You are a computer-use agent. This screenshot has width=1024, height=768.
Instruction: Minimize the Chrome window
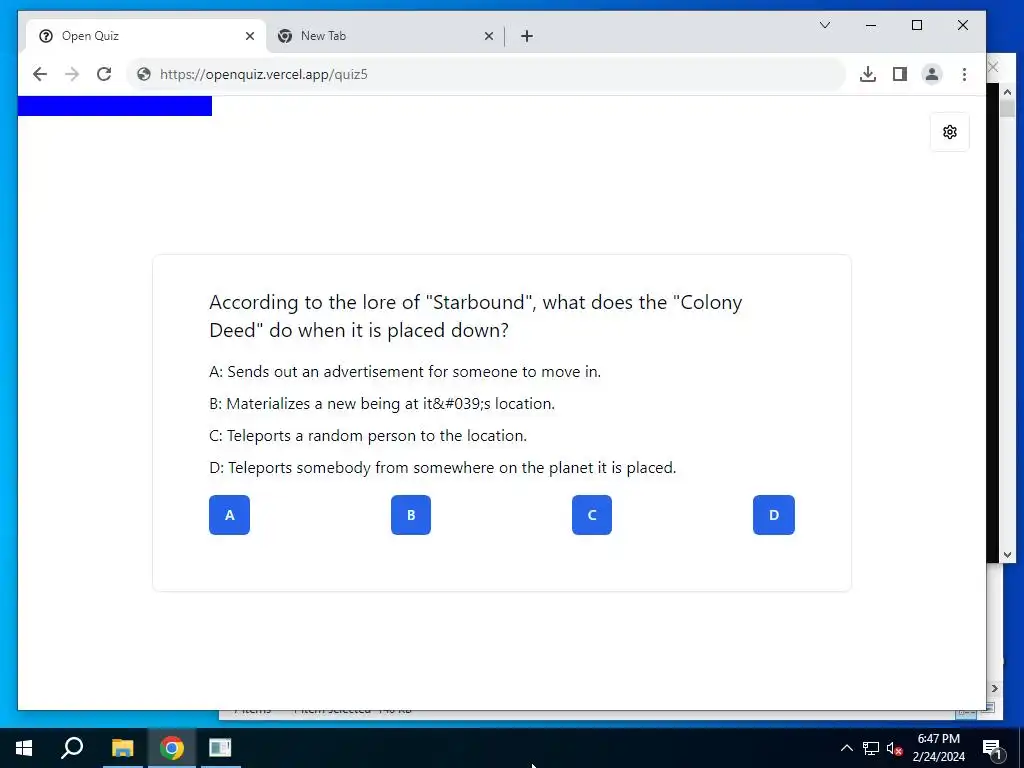tap(871, 25)
